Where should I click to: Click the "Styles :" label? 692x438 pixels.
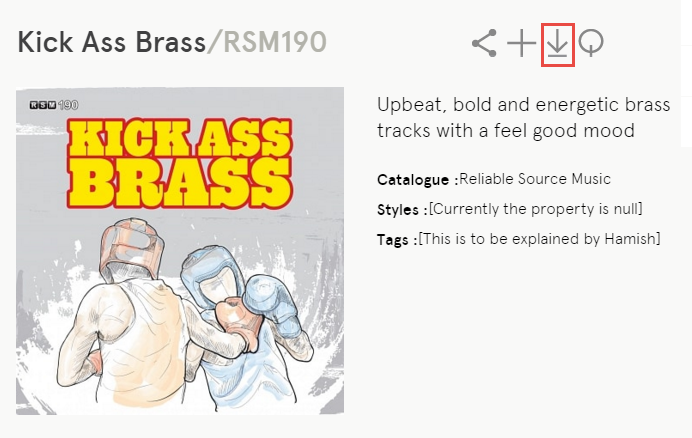pyautogui.click(x=402, y=209)
